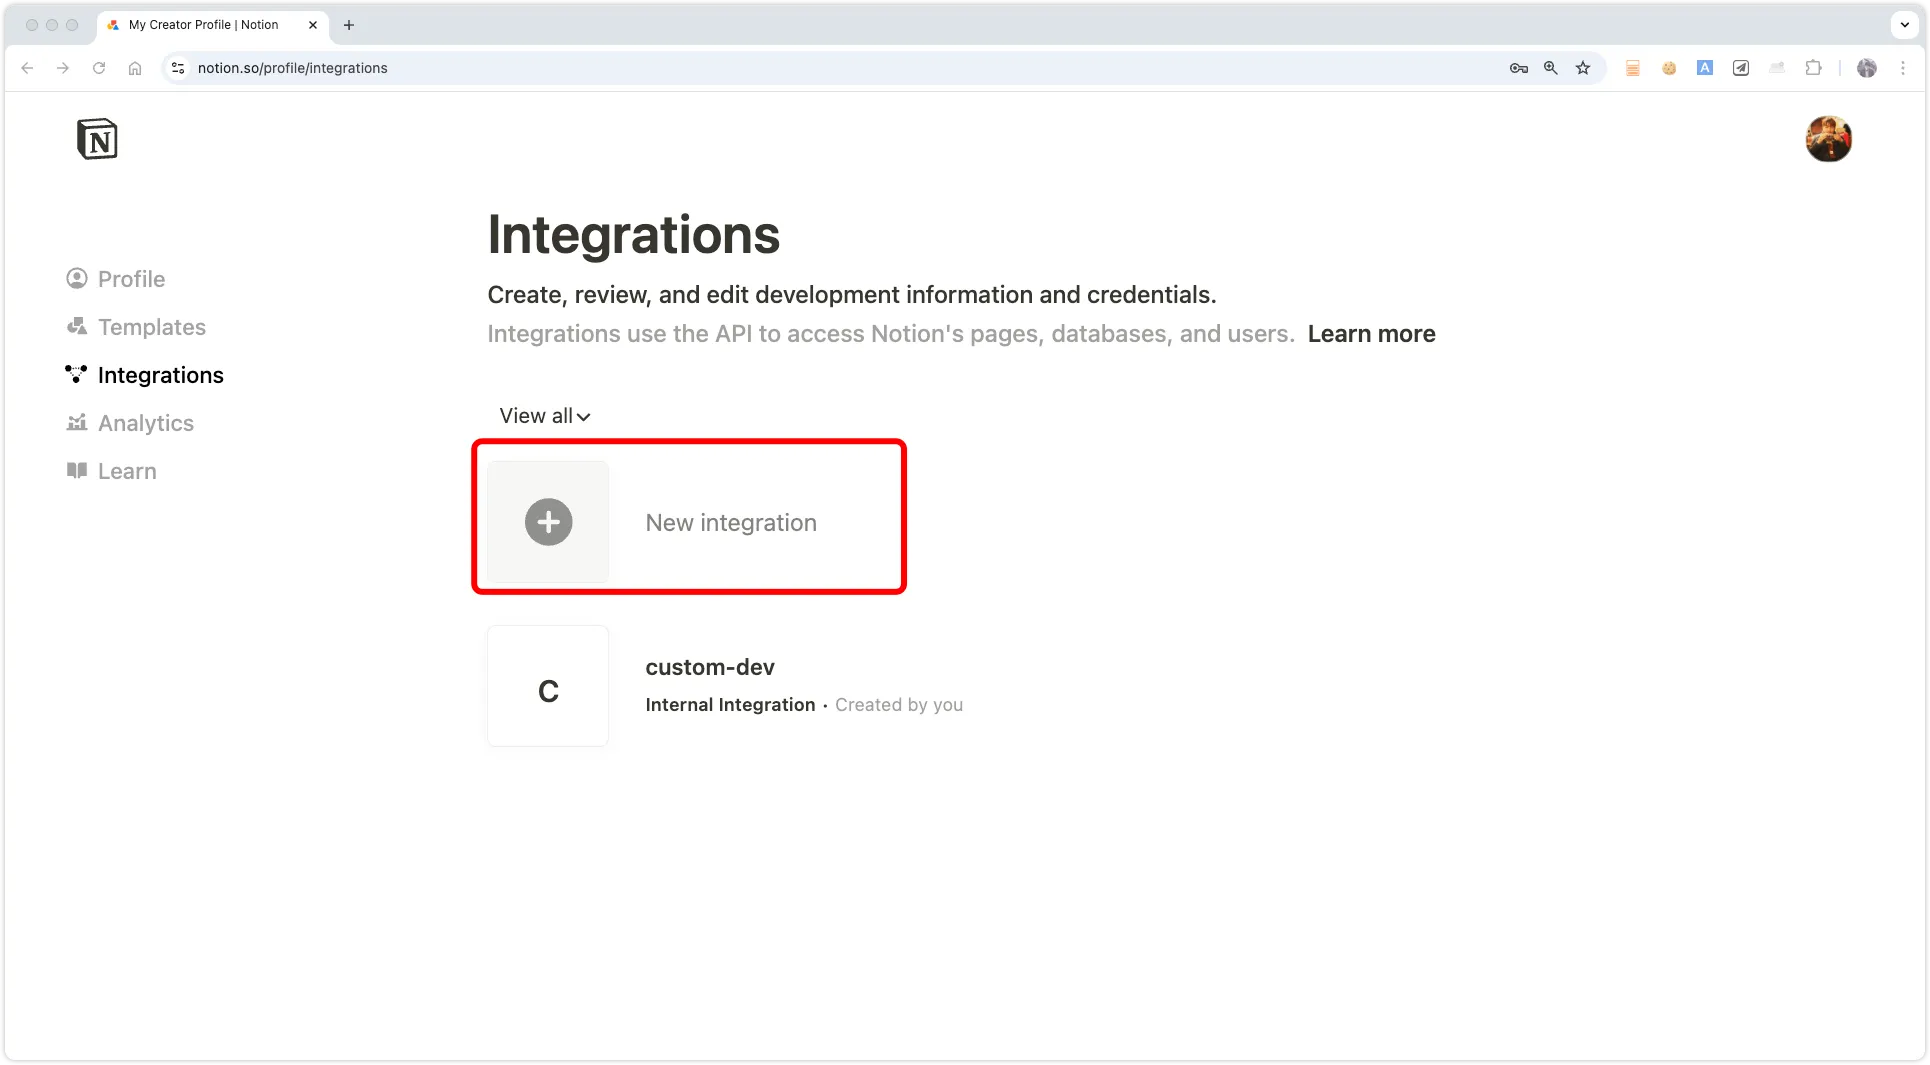
Task: Open the tab search chevron dropdown
Action: [1905, 25]
